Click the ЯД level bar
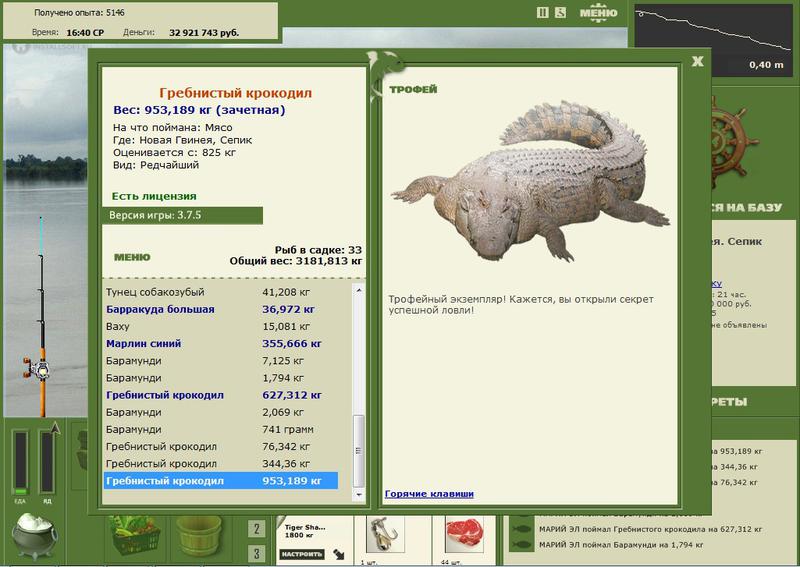Viewport: 800px width, 567px height. coord(47,463)
